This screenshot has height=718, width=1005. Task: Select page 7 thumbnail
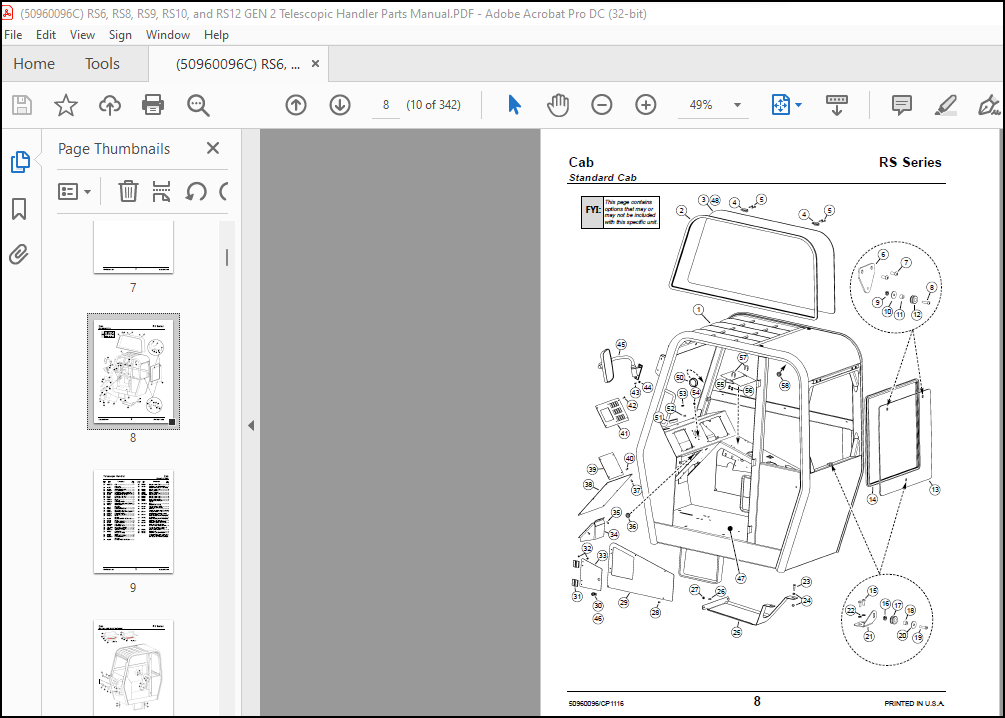click(133, 246)
